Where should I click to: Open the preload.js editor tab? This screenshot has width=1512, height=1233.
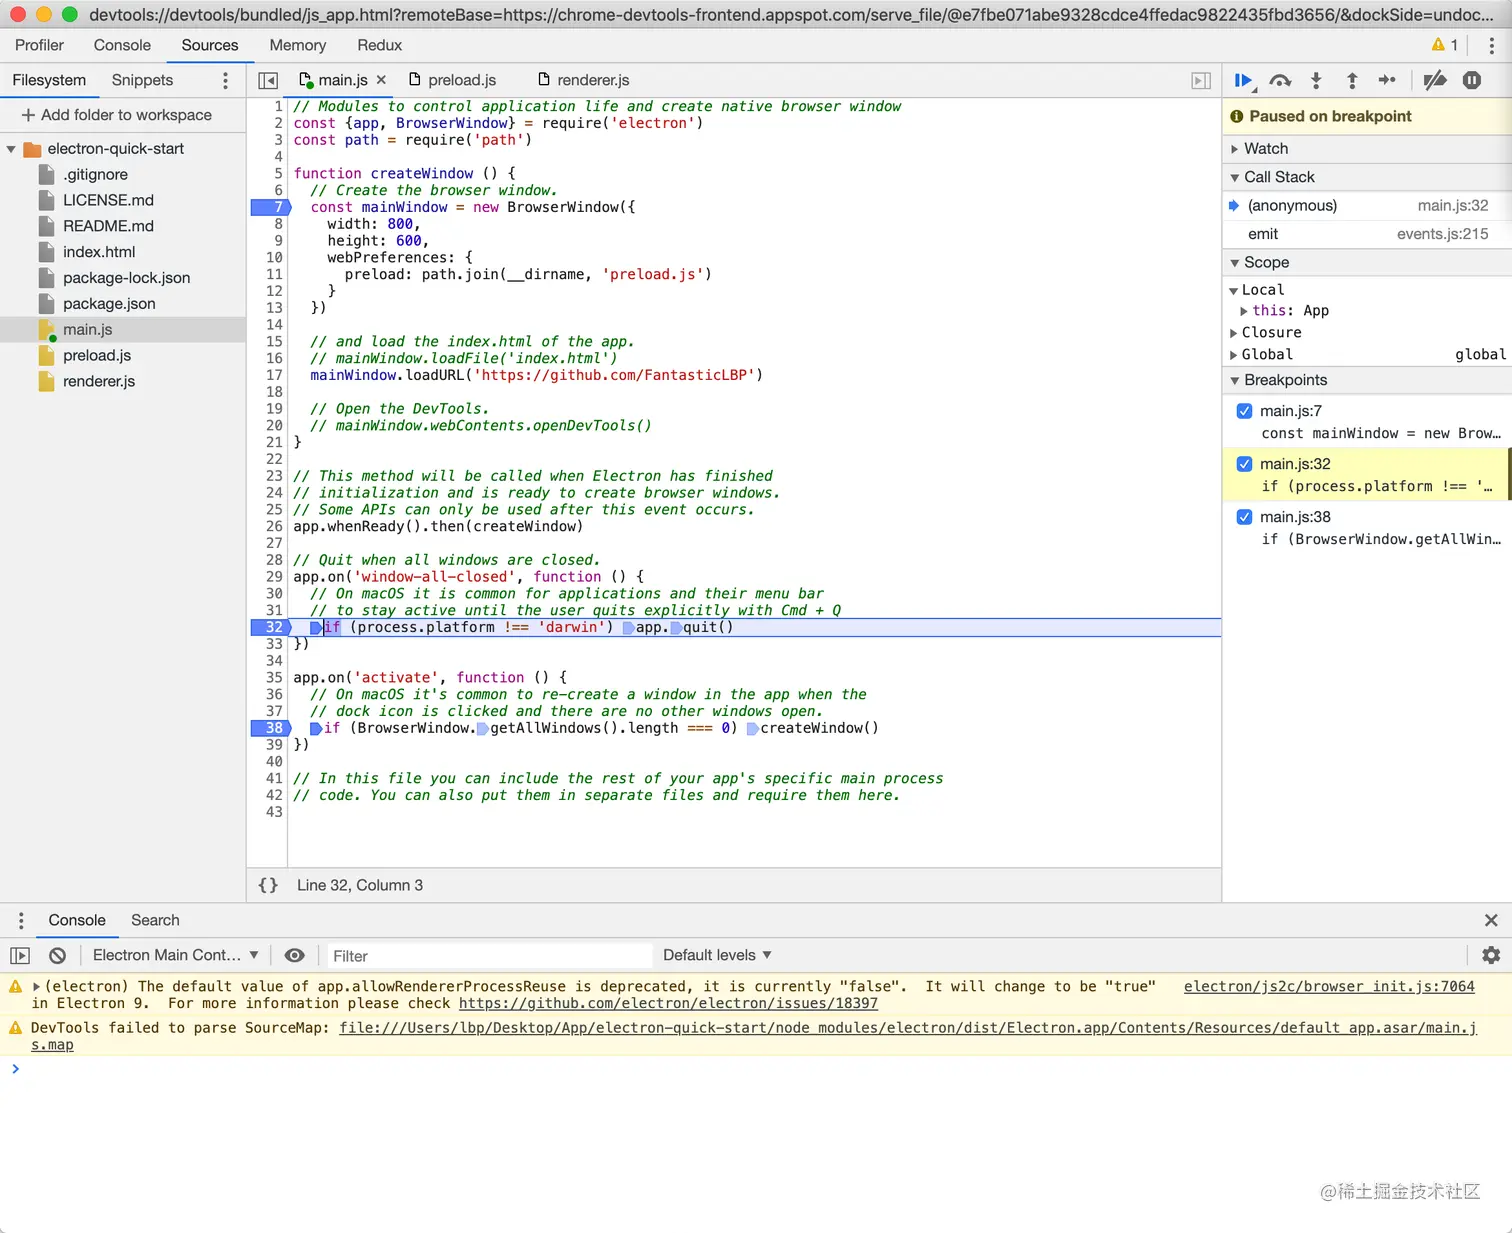pyautogui.click(x=461, y=80)
